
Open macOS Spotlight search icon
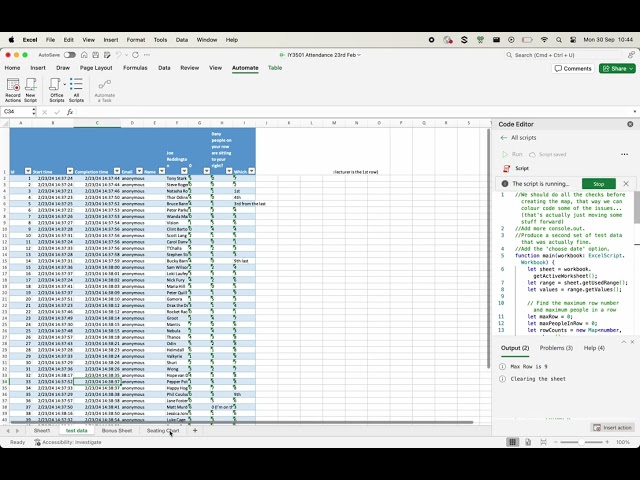coord(559,40)
